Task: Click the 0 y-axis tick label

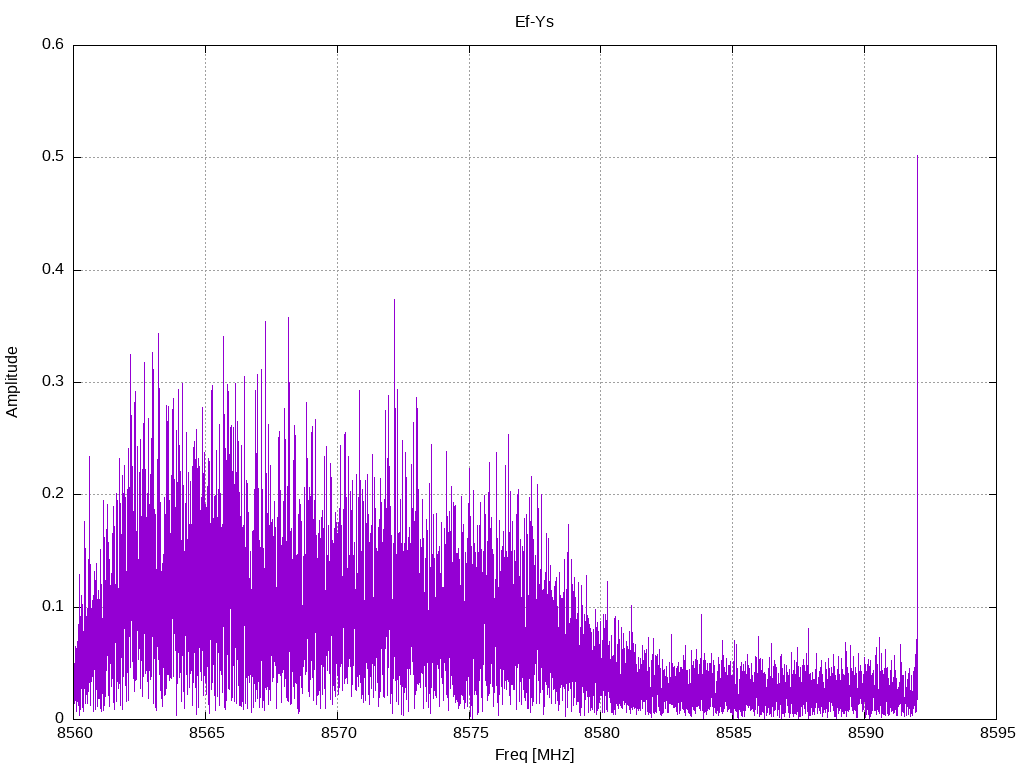Action: point(60,719)
